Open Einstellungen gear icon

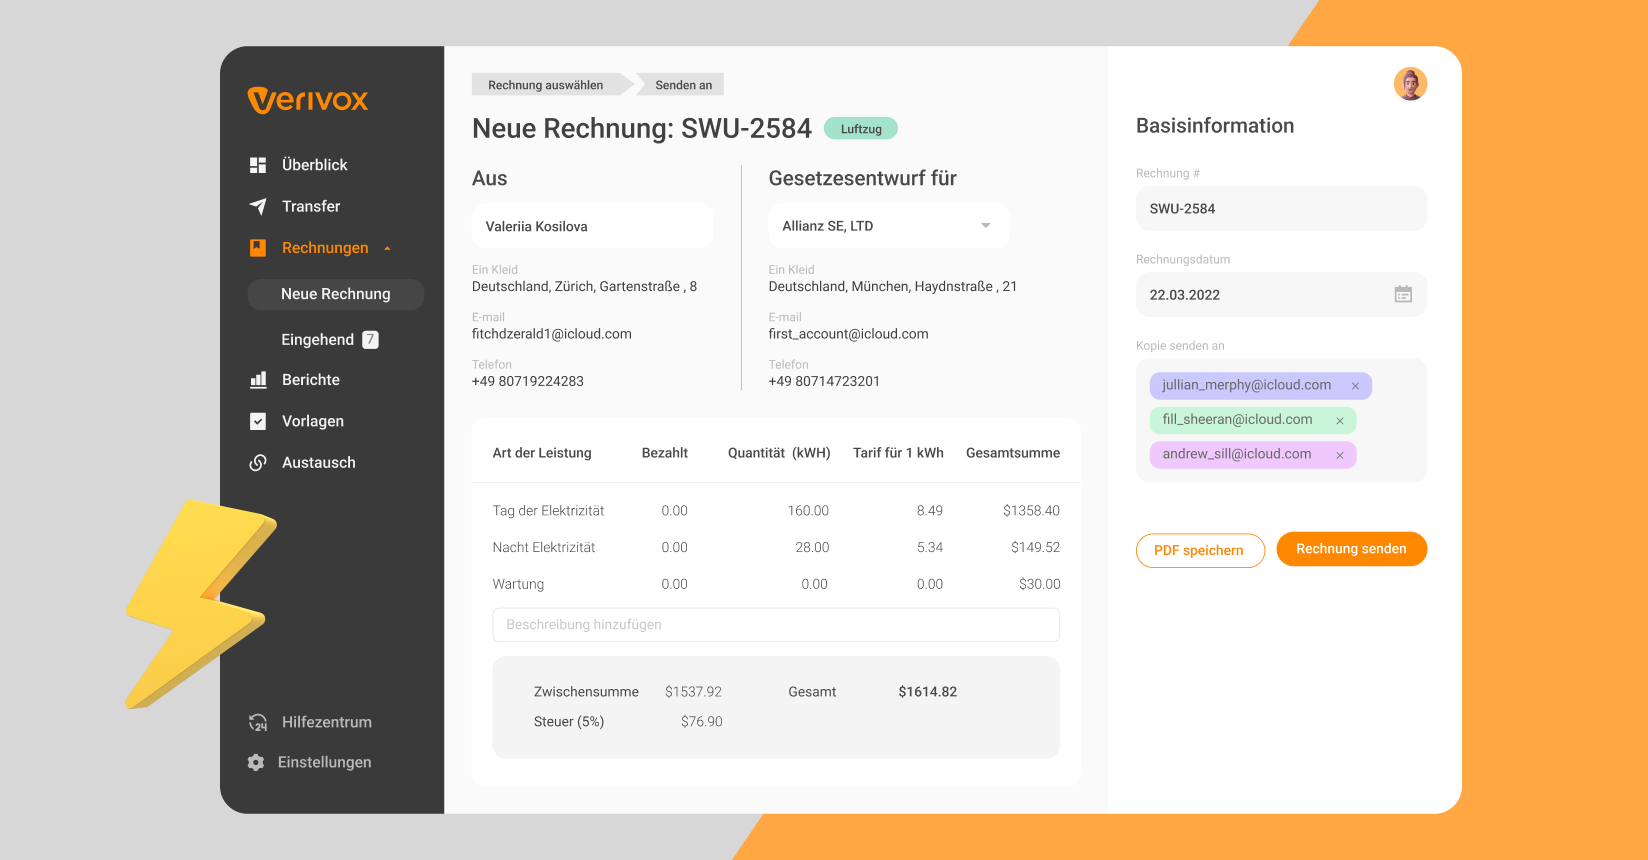tap(256, 762)
